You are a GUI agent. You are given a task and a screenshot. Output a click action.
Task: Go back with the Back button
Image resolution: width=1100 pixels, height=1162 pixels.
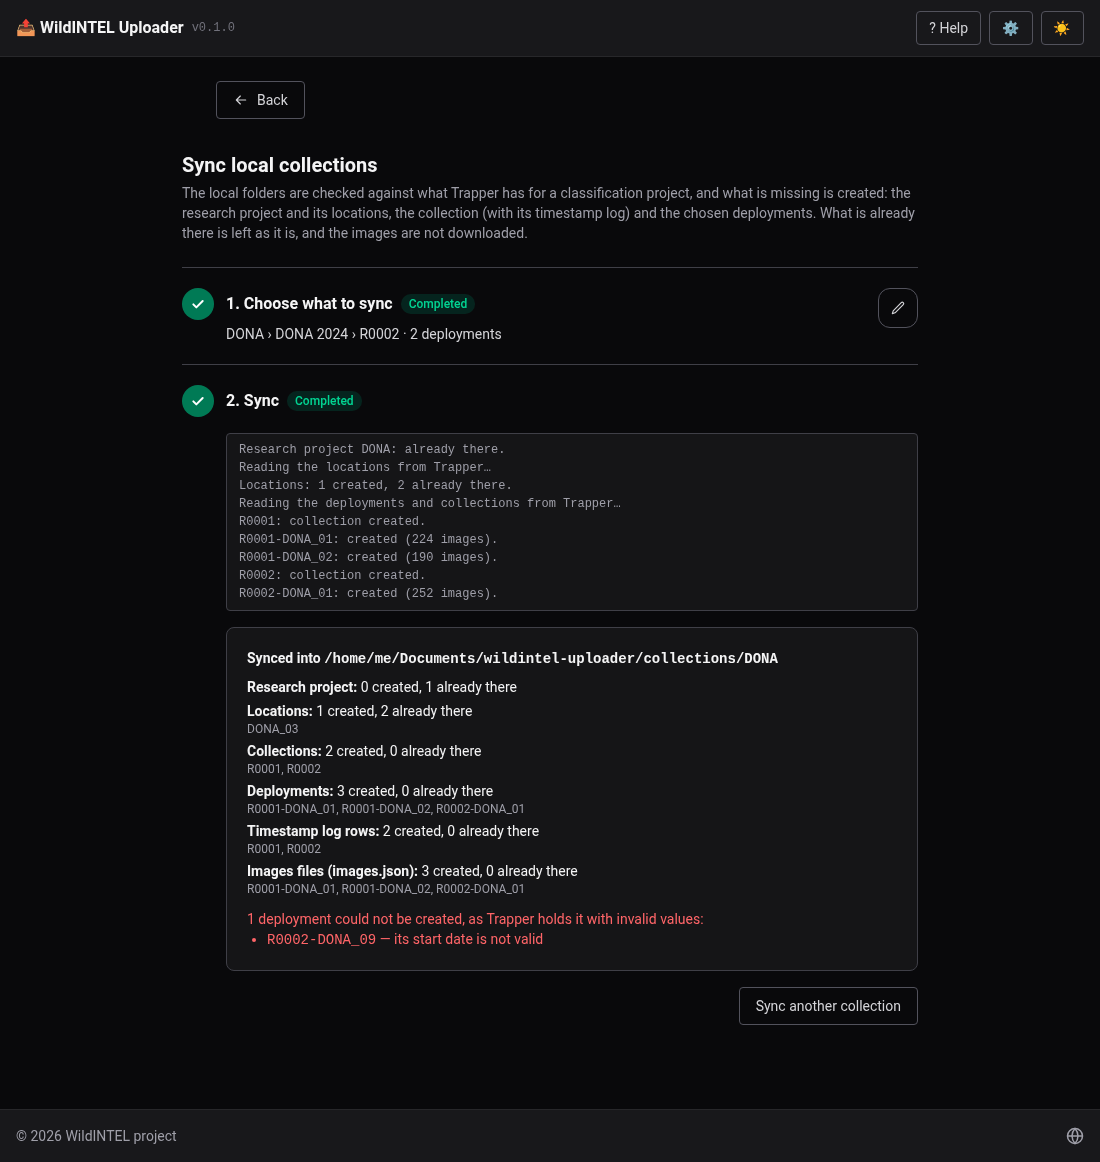[x=260, y=100]
